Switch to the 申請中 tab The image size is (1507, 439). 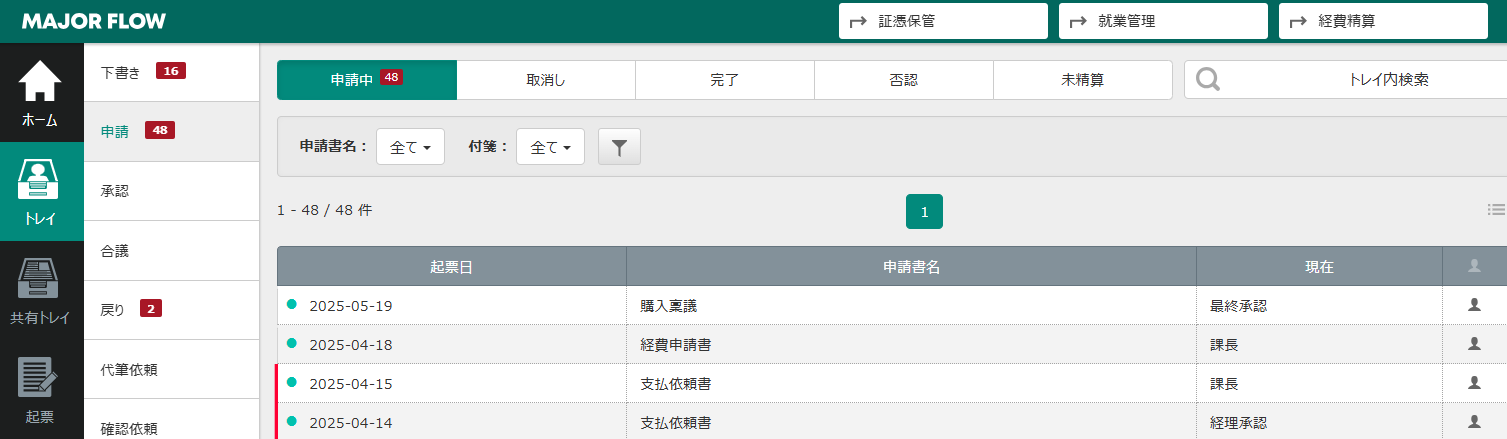[367, 80]
